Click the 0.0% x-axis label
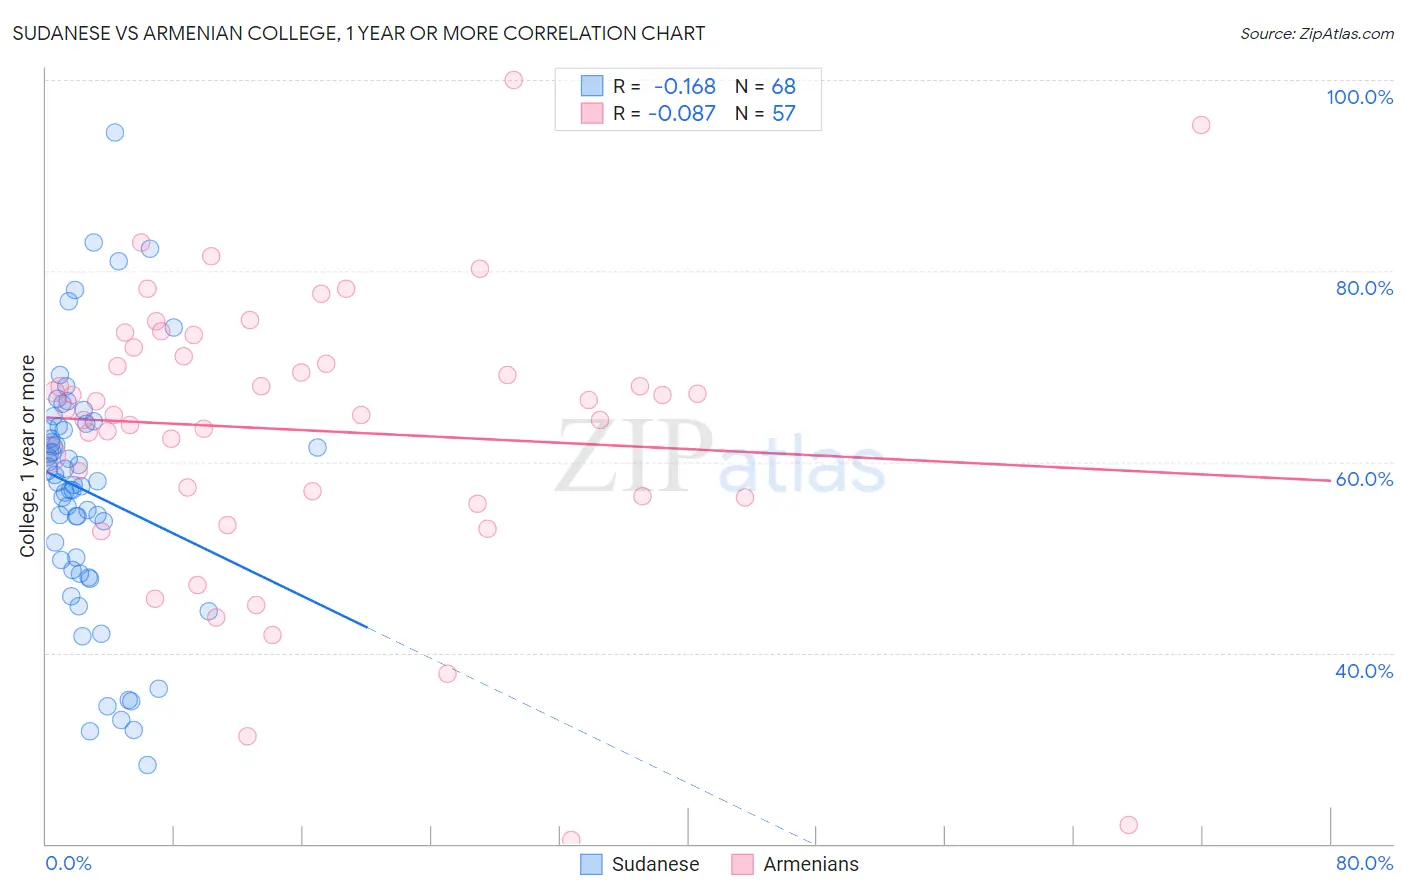This screenshot has height=892, width=1406. pos(68,863)
